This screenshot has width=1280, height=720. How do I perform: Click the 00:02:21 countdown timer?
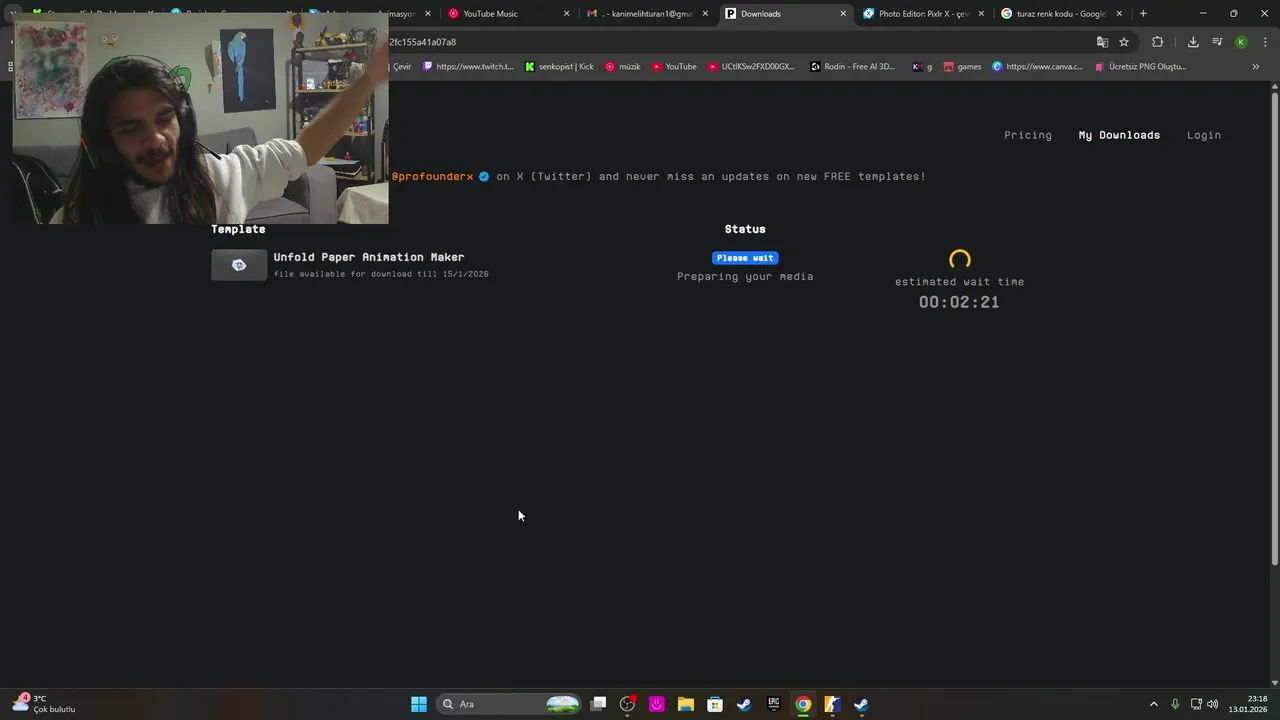click(x=959, y=302)
